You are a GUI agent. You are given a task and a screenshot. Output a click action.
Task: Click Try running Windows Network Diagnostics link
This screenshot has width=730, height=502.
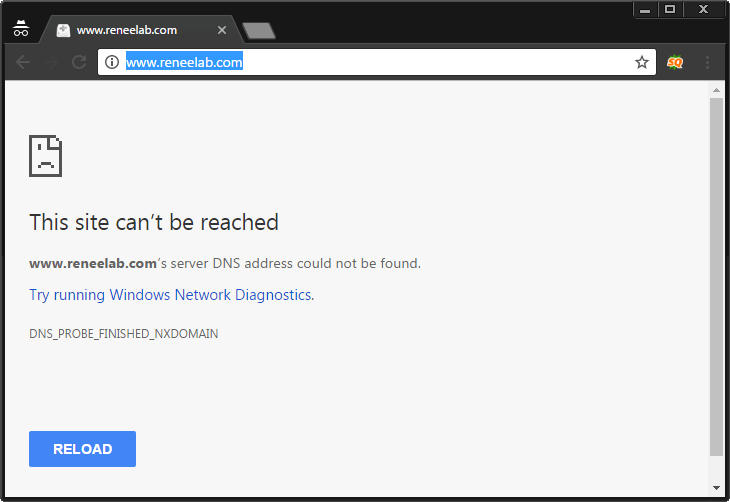pos(171,295)
